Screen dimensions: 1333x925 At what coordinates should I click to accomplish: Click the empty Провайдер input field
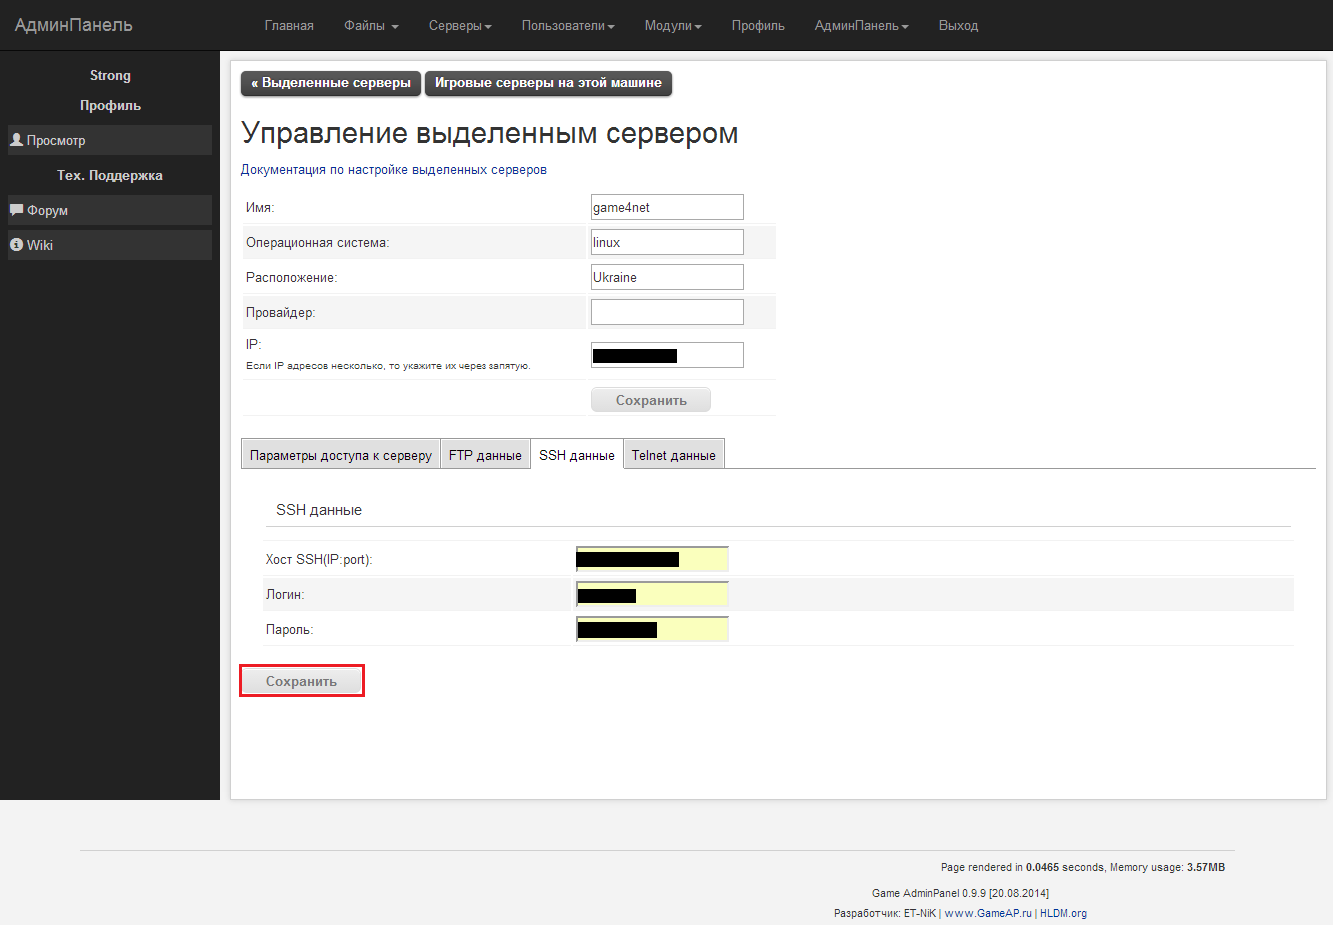(667, 312)
